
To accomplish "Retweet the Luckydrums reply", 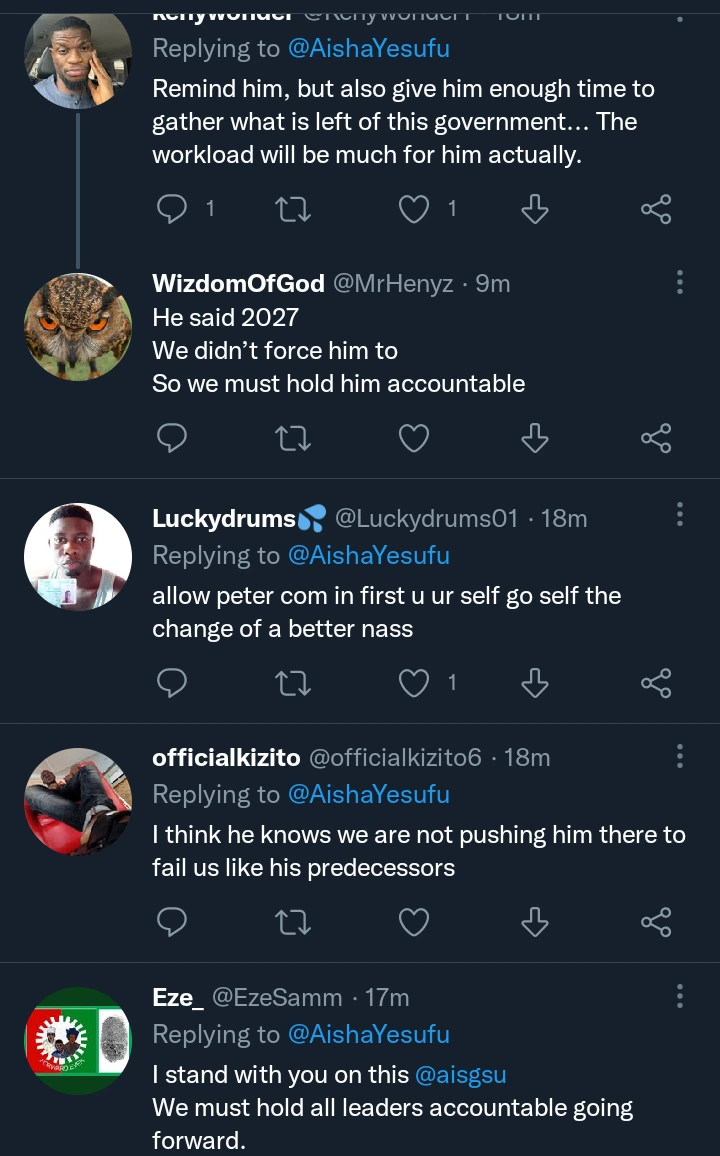I will click(x=293, y=683).
